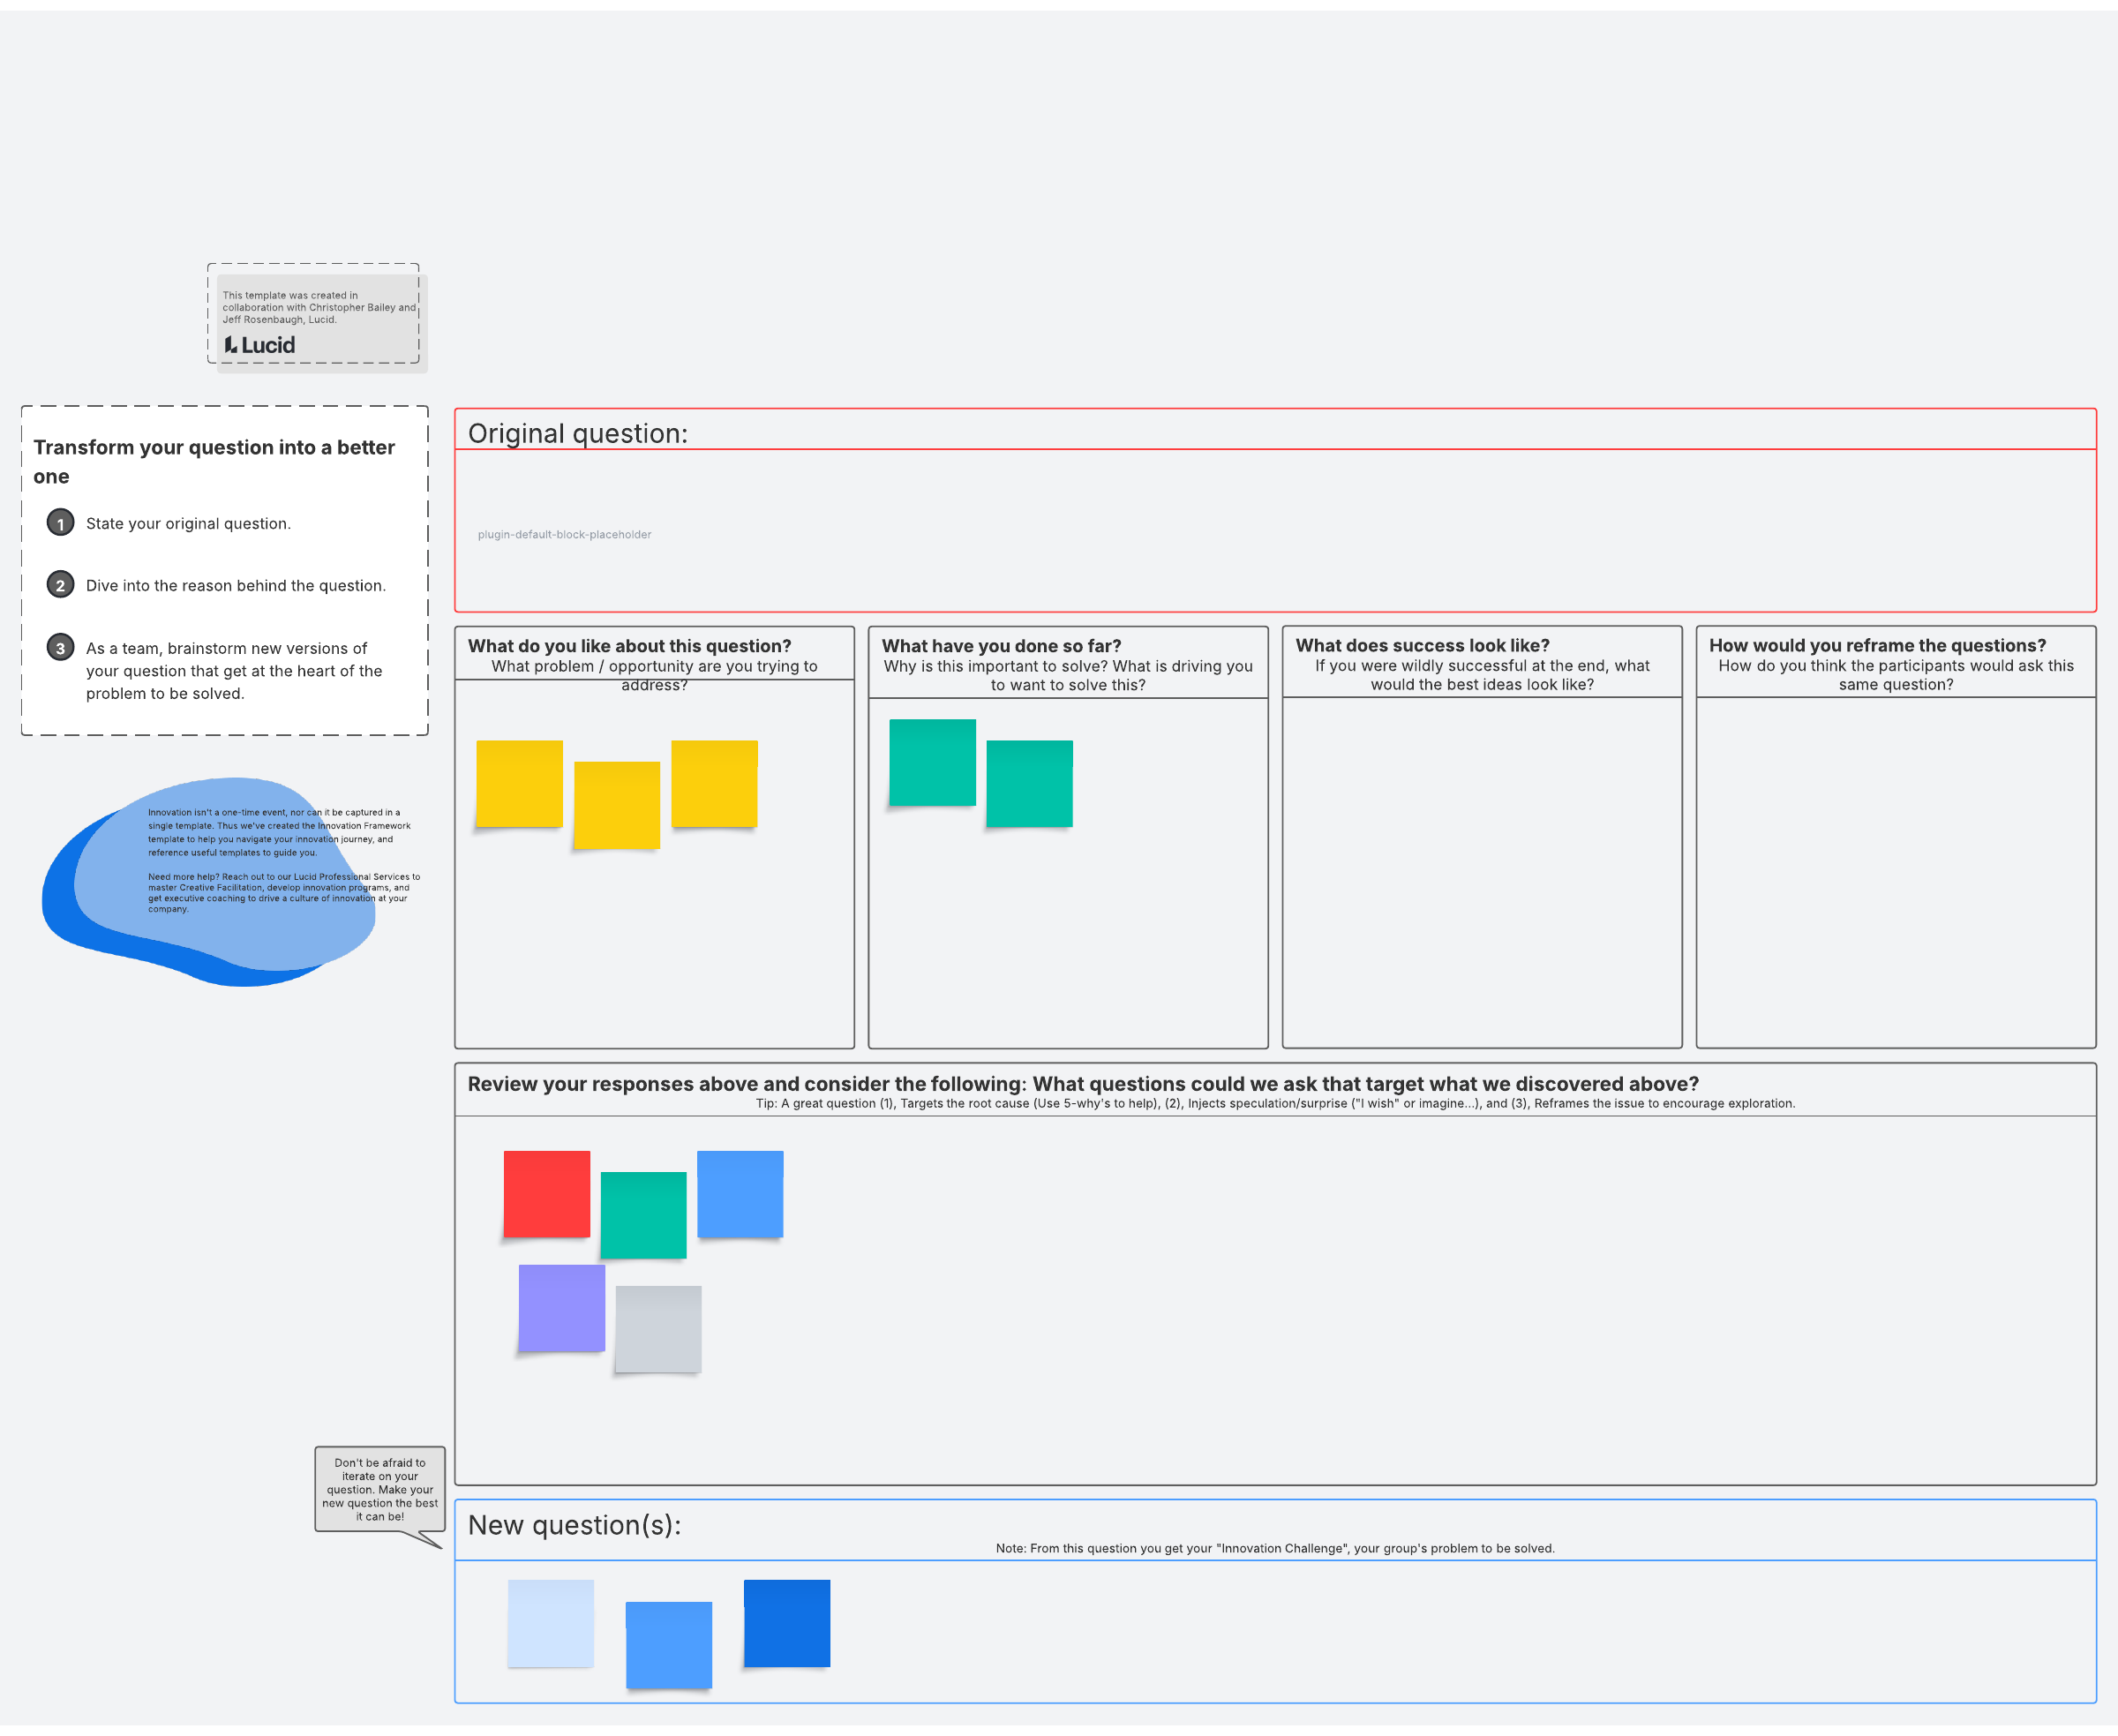Select the dark blue sticky note in New question(s)
The height and width of the screenshot is (1736, 2118).
pyautogui.click(x=786, y=1622)
